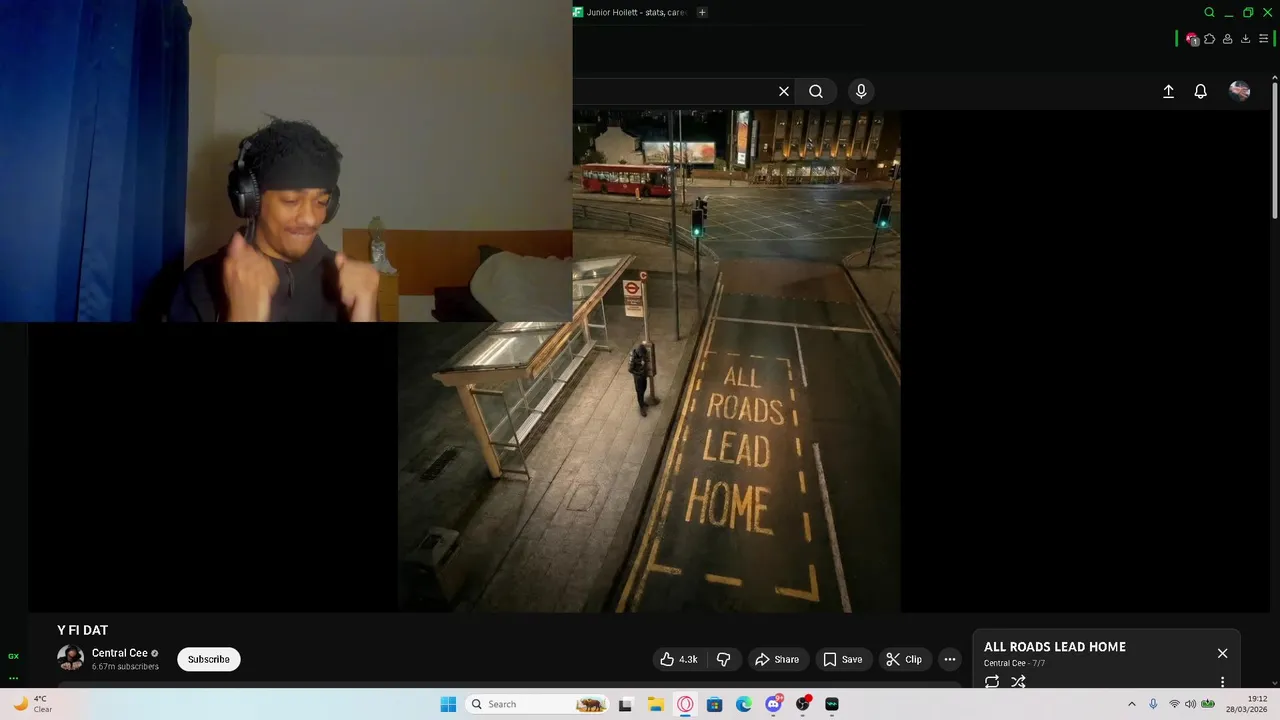Open Central Cee channel avatar
Screen dimensions: 1280x720
tap(70, 658)
